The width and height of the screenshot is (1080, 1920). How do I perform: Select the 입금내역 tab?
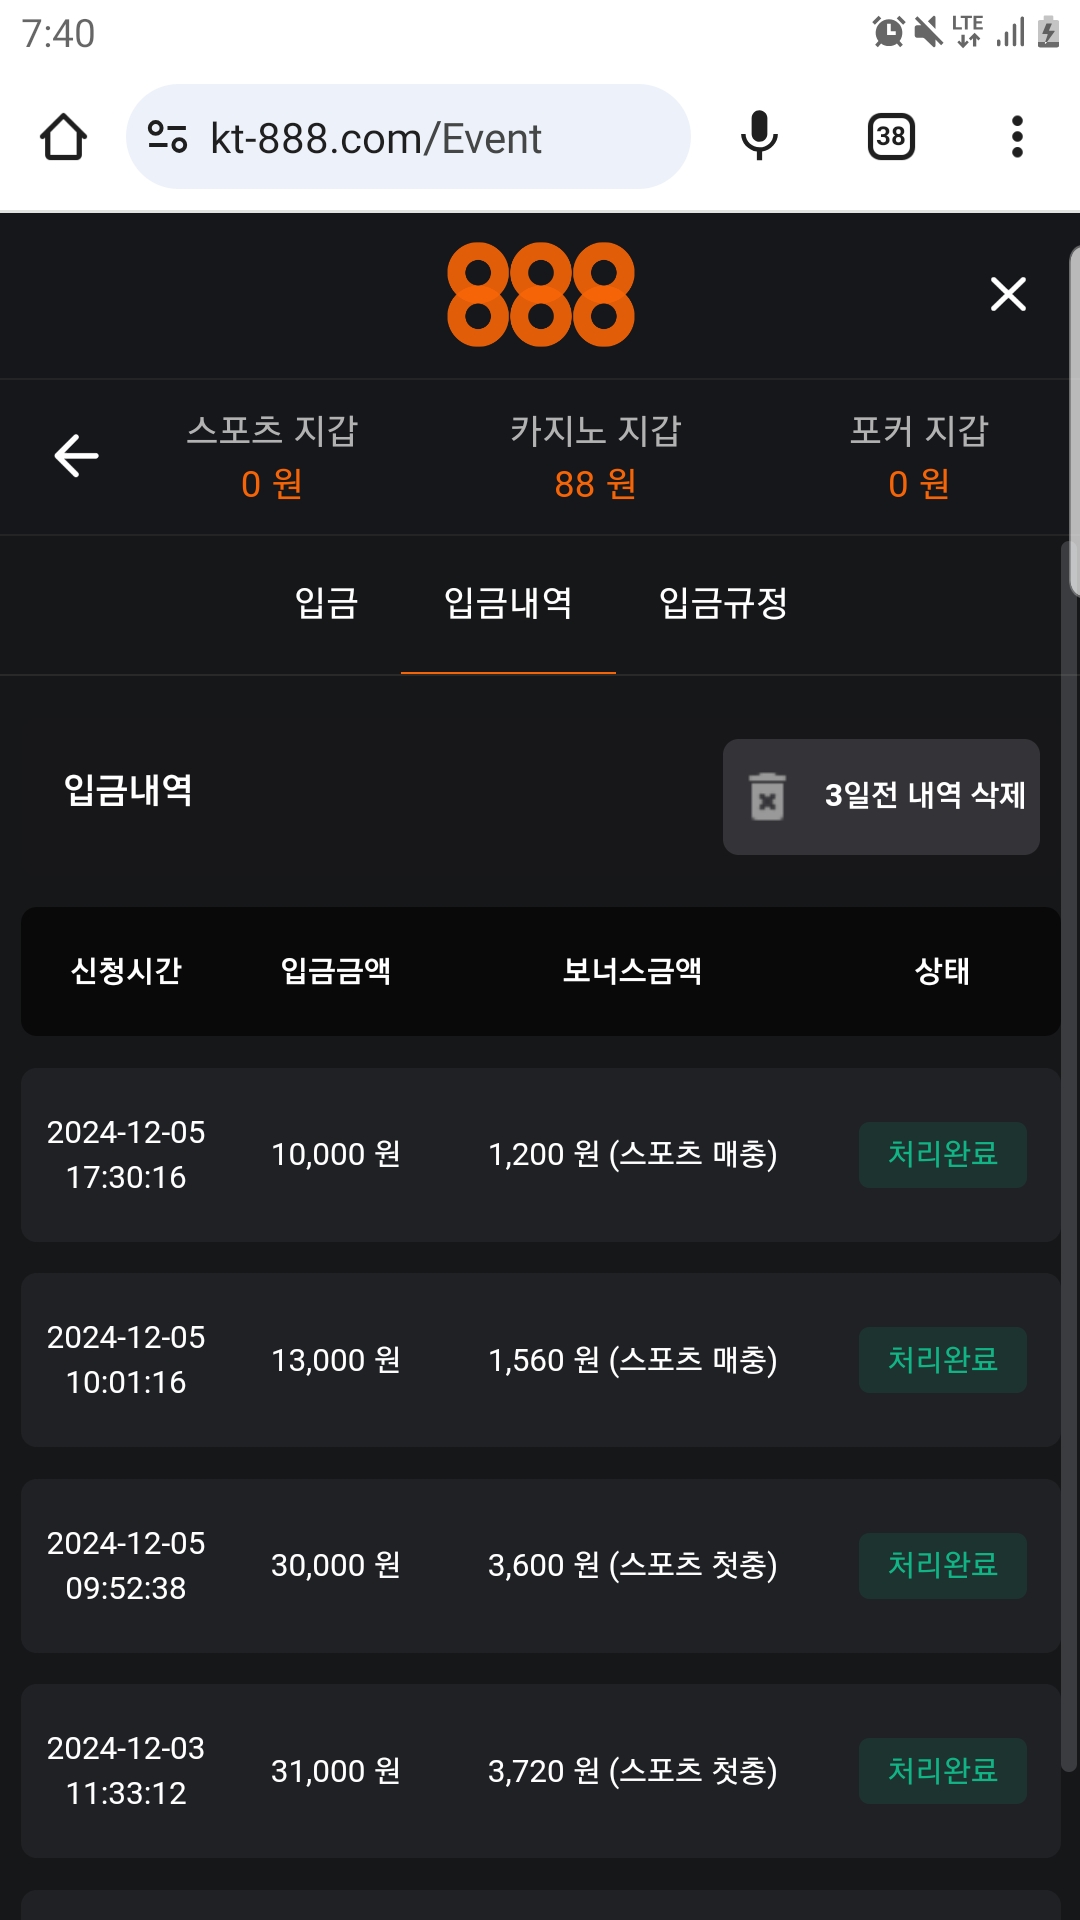(508, 603)
